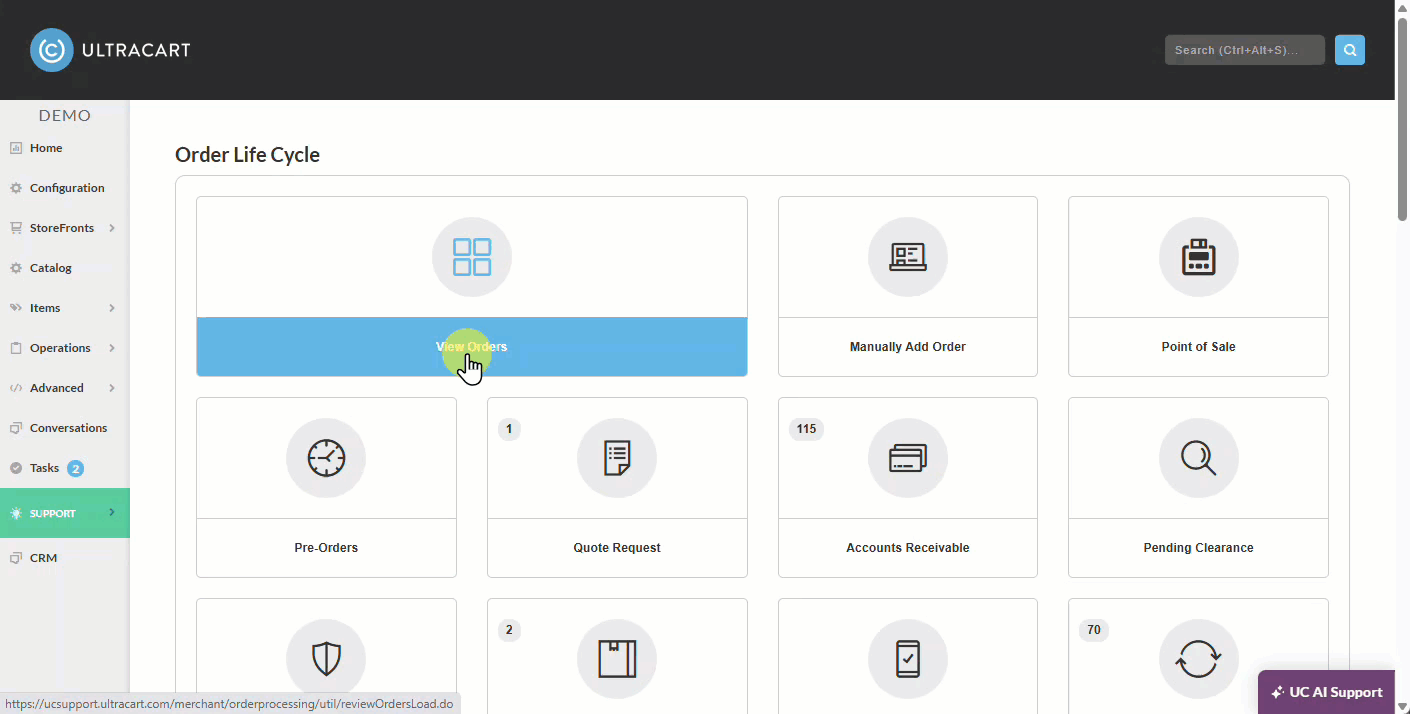Click the Order Life Cycle heading

[248, 155]
